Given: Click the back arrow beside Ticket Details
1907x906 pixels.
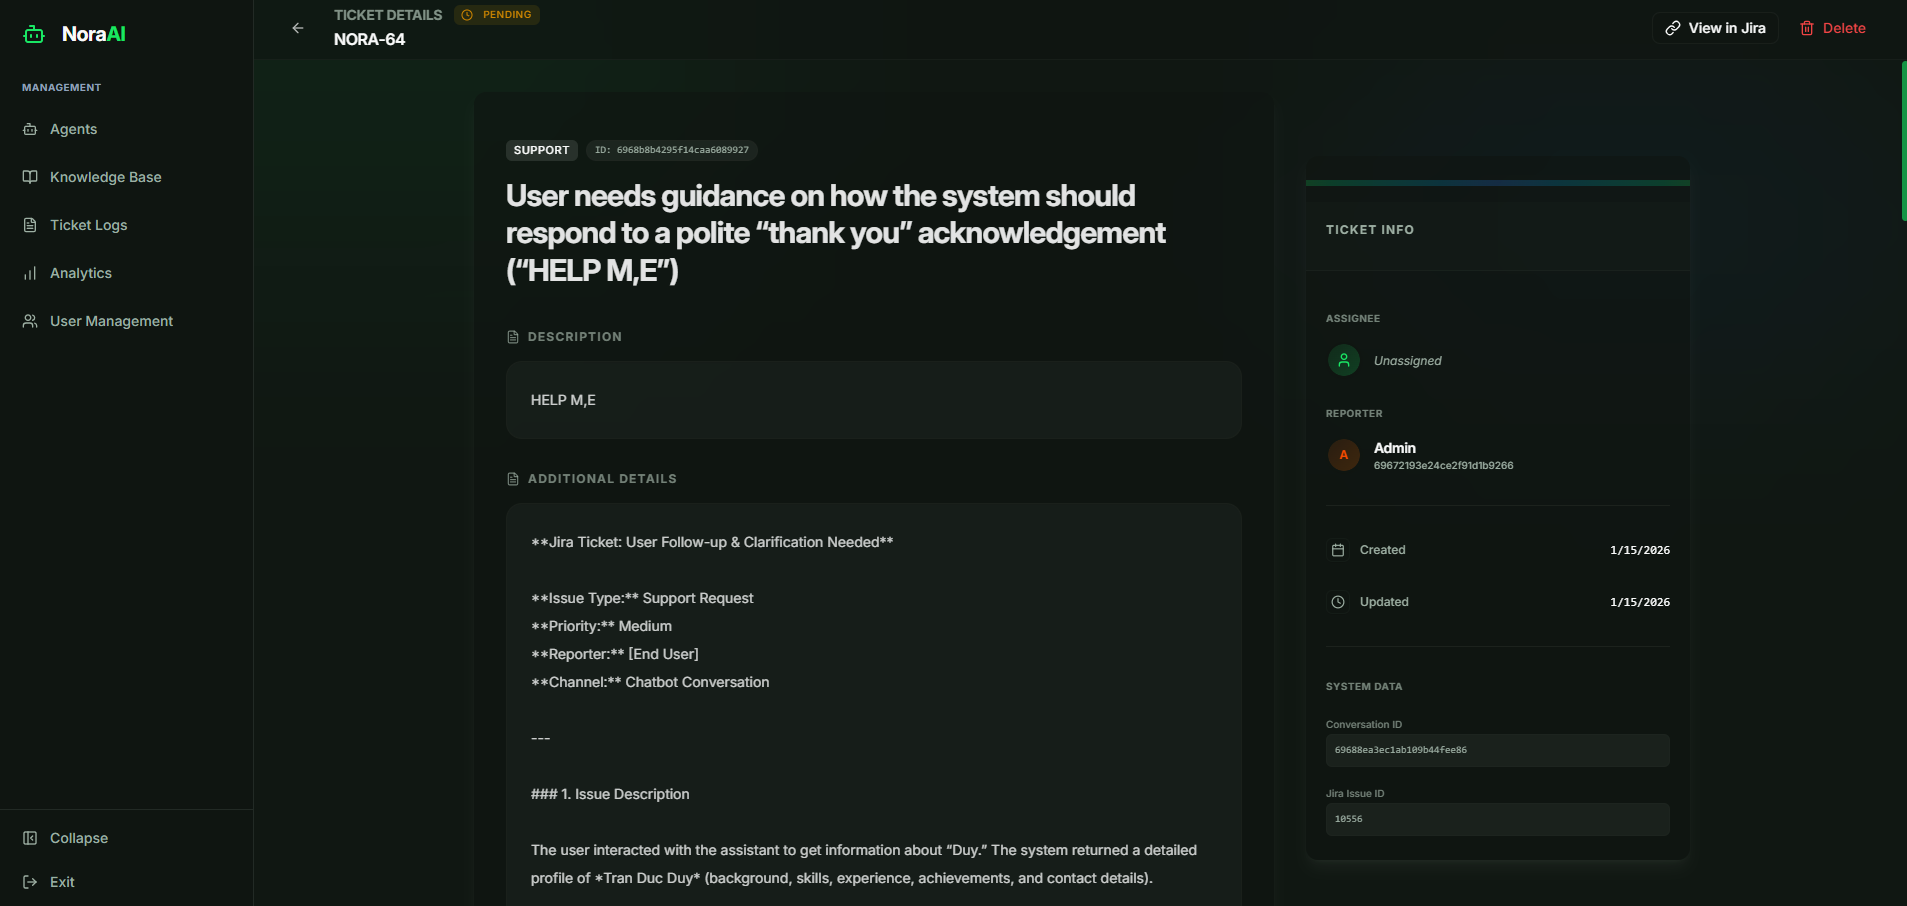Looking at the screenshot, I should pos(297,28).
